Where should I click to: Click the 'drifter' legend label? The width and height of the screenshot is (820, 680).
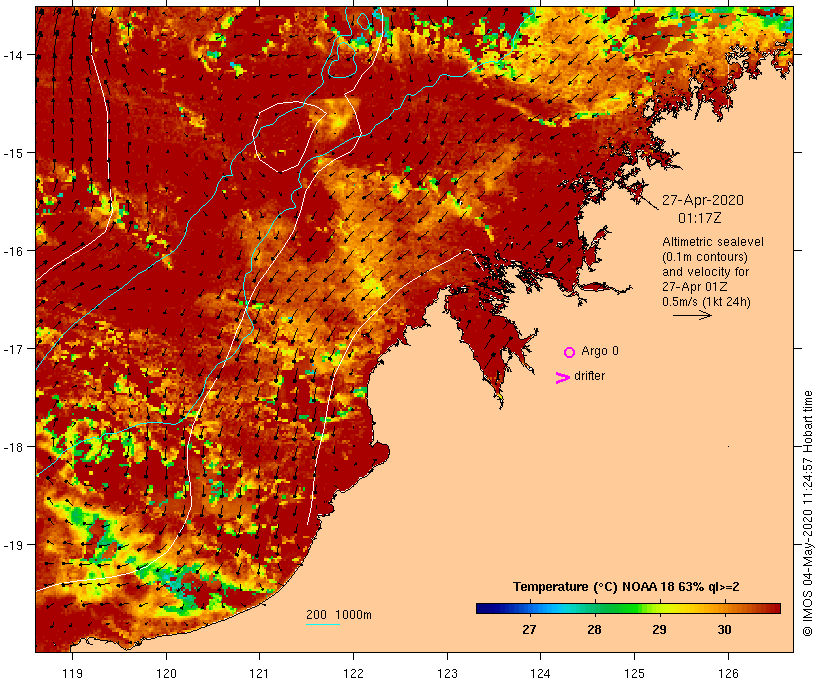point(589,376)
